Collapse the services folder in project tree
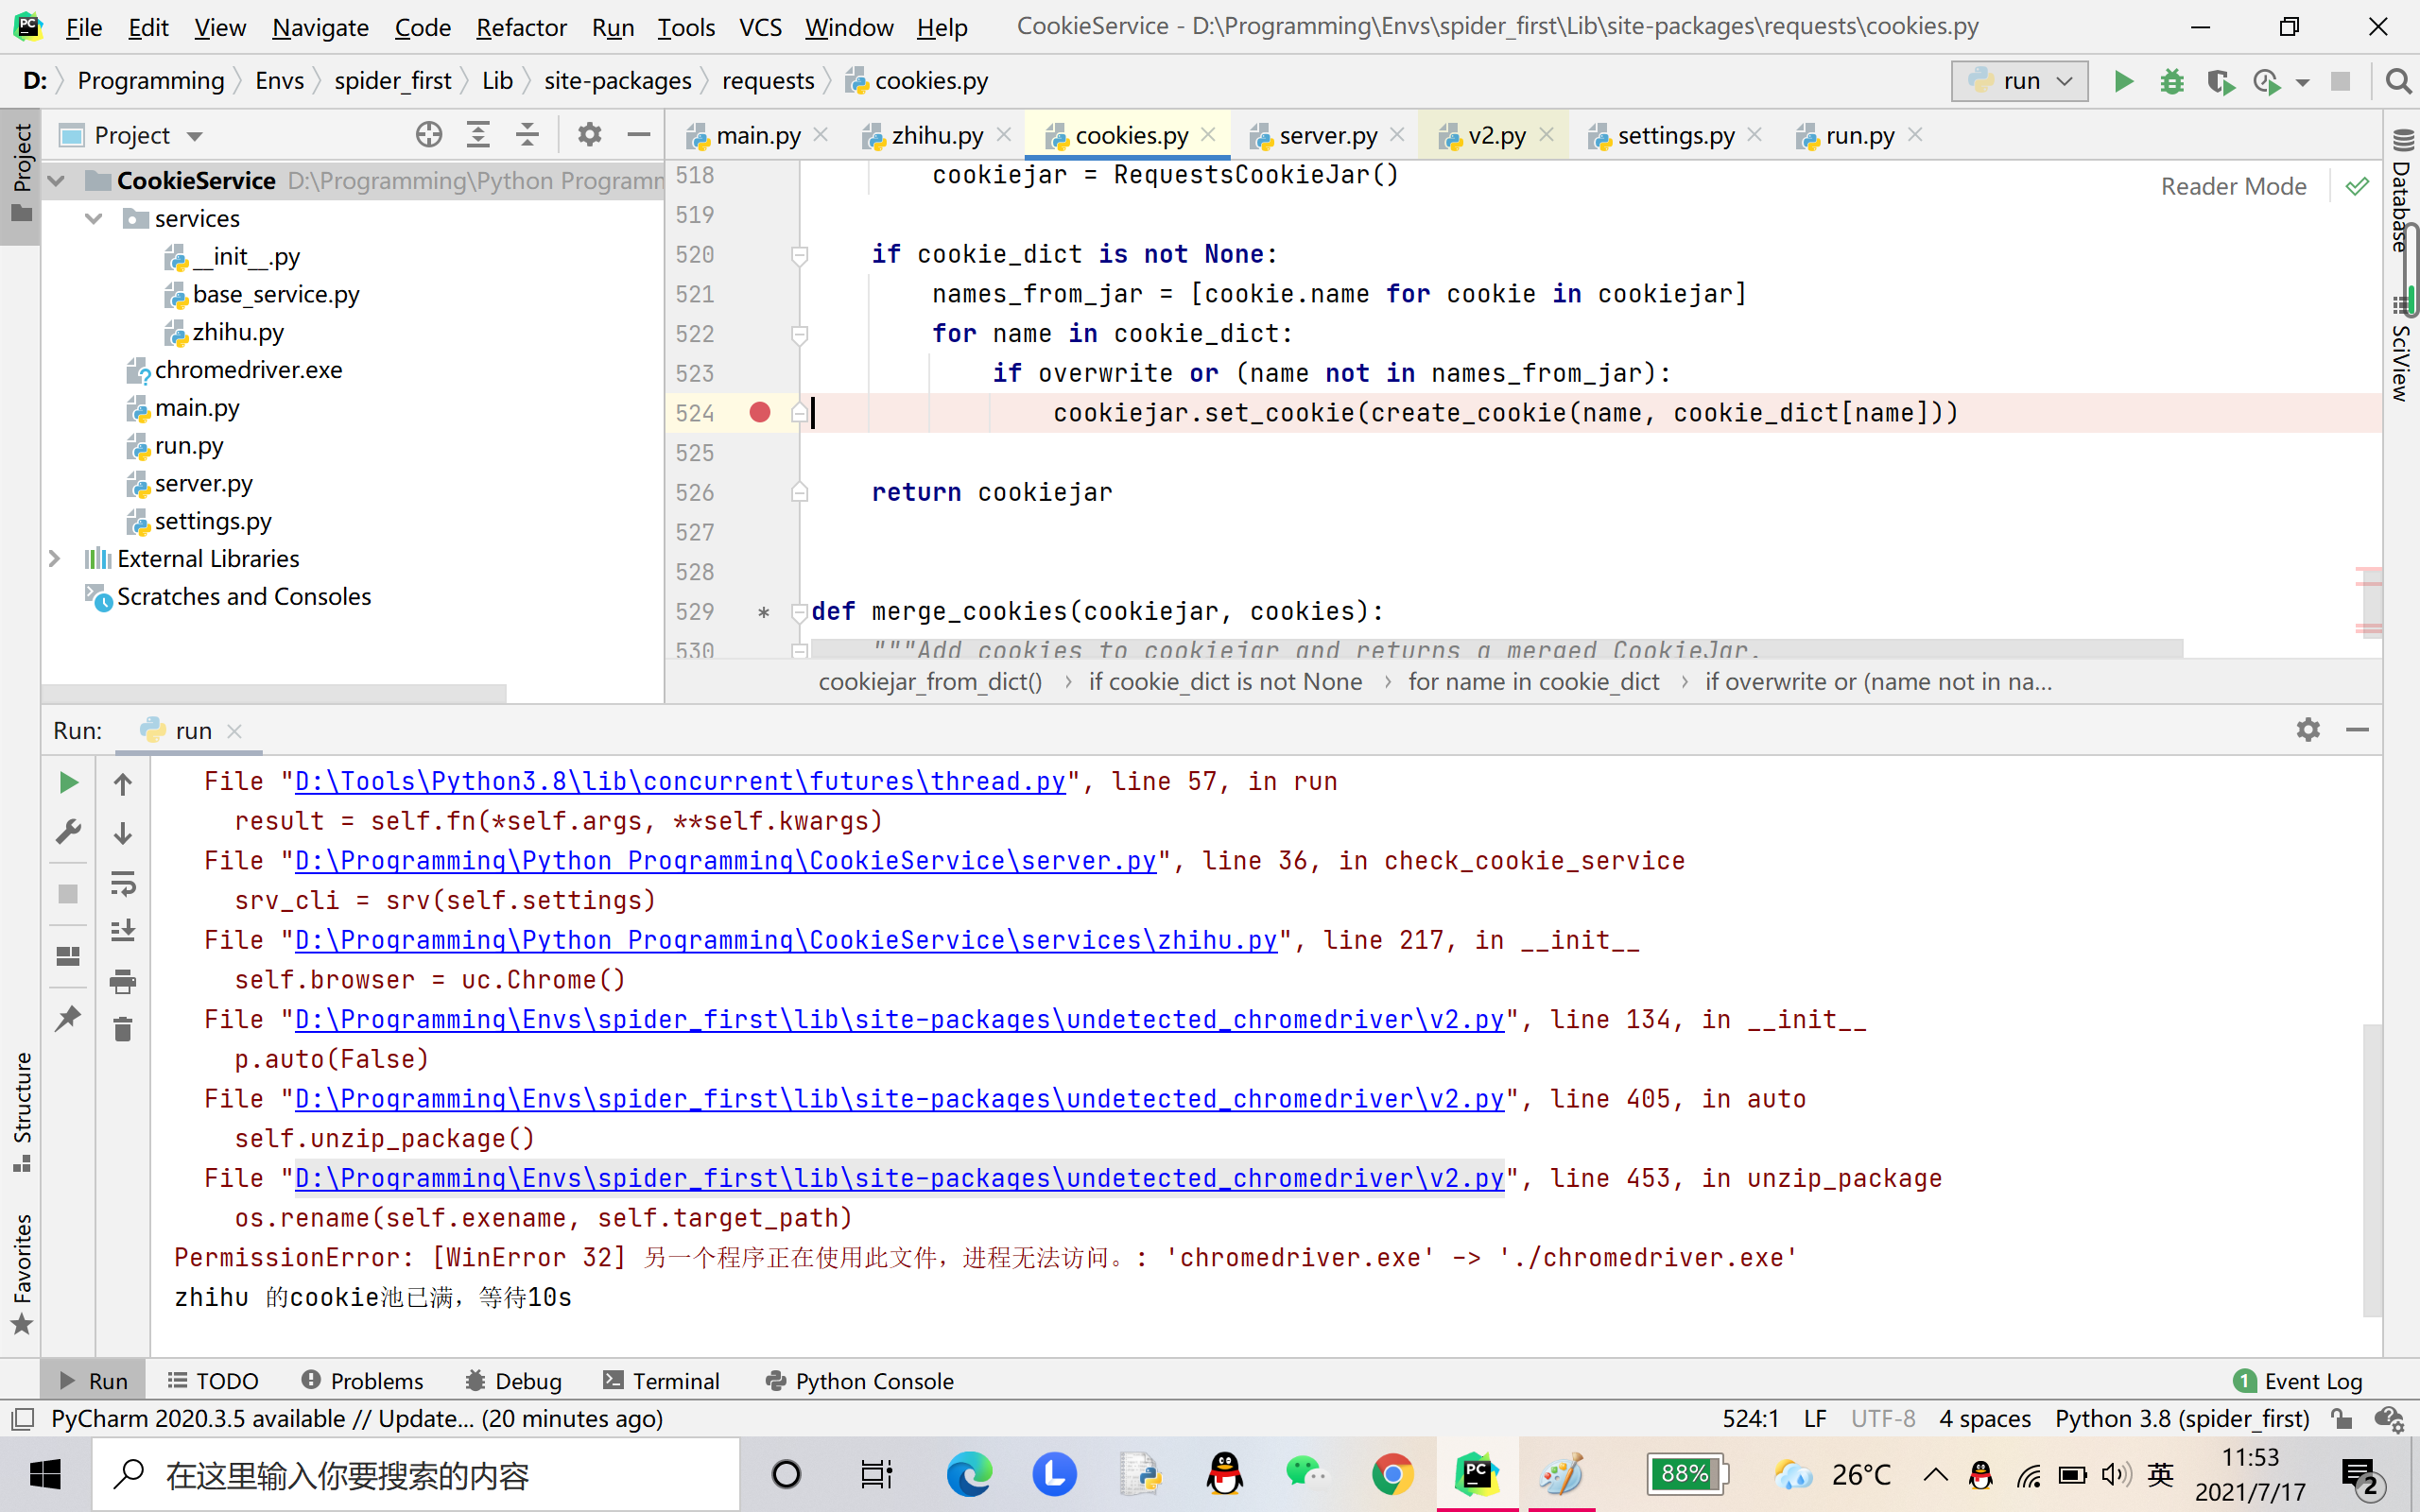This screenshot has width=2420, height=1512. point(94,218)
